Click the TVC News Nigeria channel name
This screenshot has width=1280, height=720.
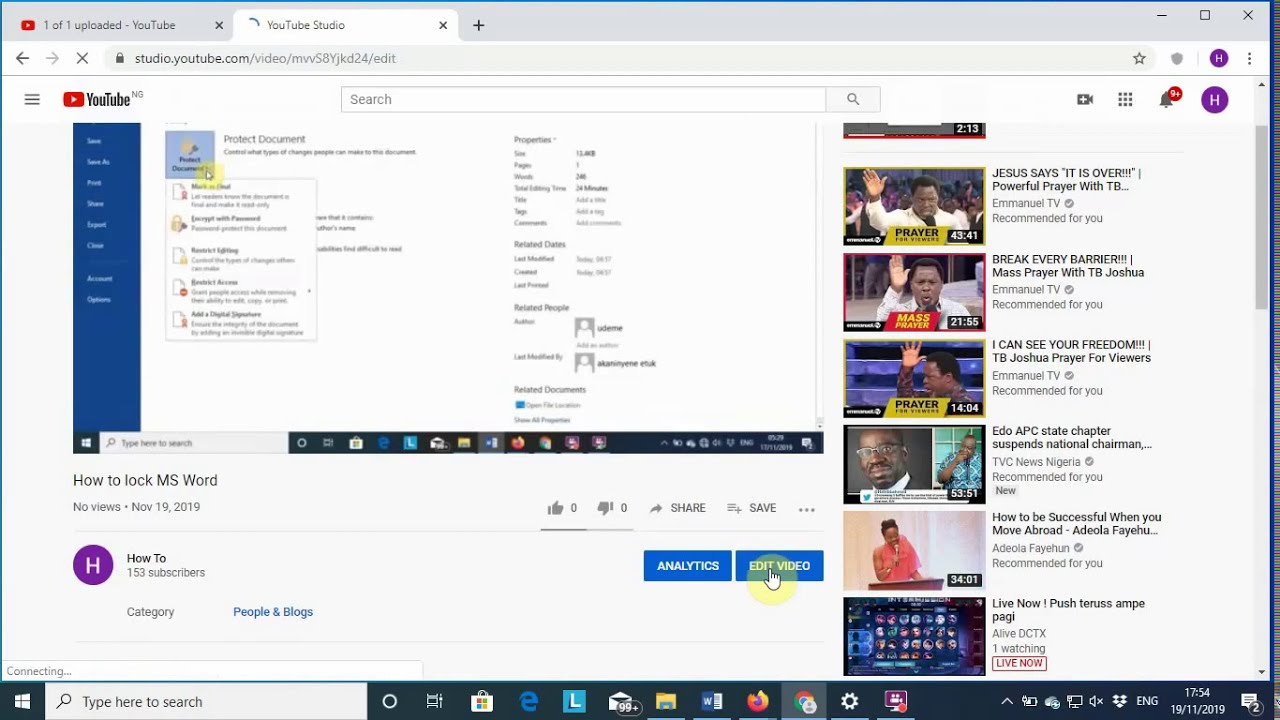click(x=1036, y=462)
